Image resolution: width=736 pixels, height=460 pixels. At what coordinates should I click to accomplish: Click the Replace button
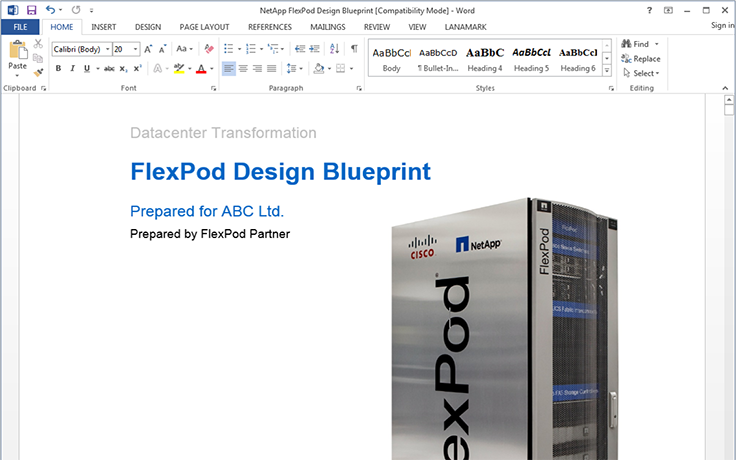[640, 58]
